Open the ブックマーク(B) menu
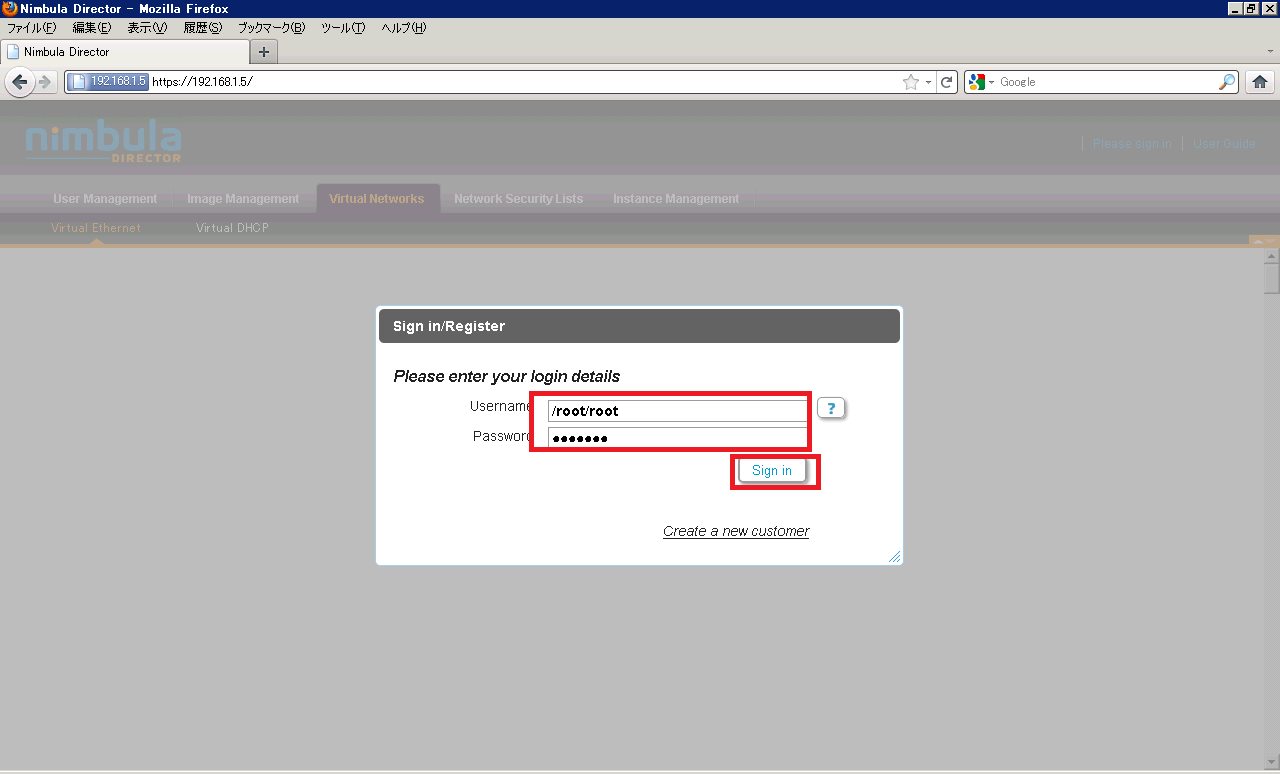This screenshot has height=774, width=1280. tap(271, 28)
